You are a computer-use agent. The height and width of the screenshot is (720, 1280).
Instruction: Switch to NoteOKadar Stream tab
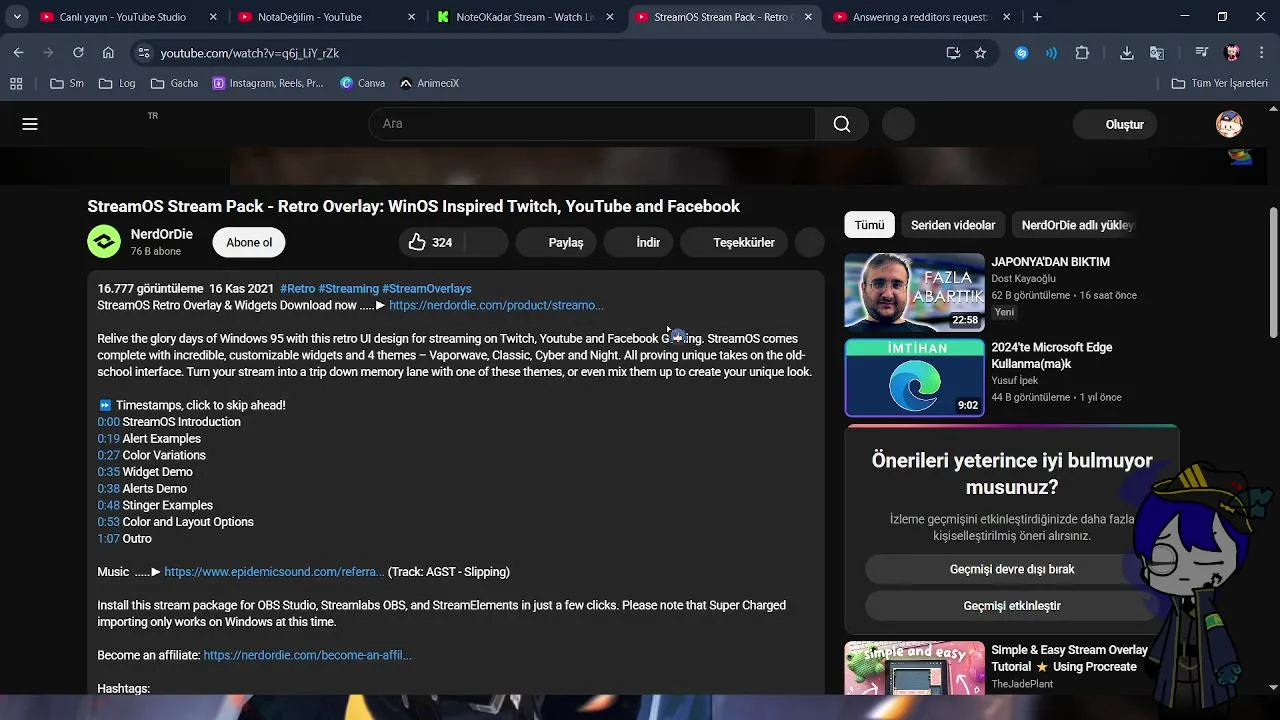click(524, 17)
